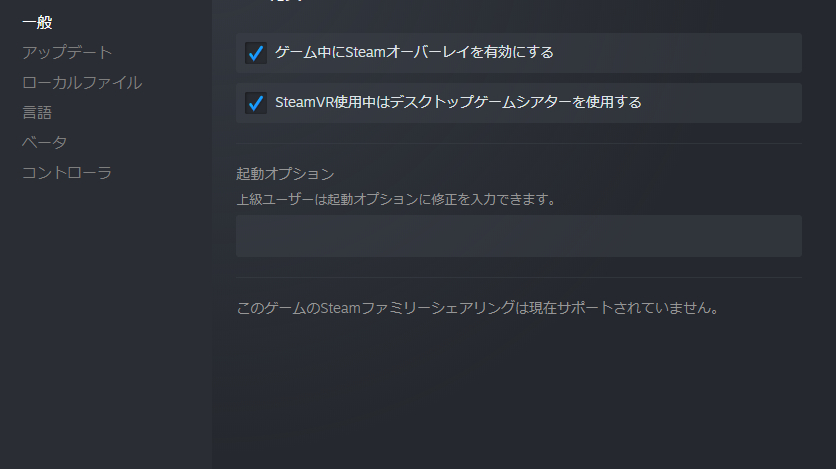Image resolution: width=836 pixels, height=469 pixels.
Task: Open コントローラ settings in sidebar
Action: click(67, 173)
